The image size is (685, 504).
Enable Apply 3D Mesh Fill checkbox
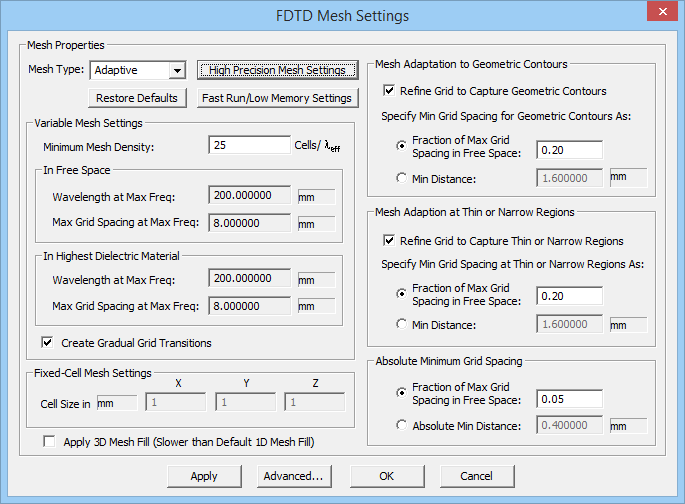tap(49, 441)
